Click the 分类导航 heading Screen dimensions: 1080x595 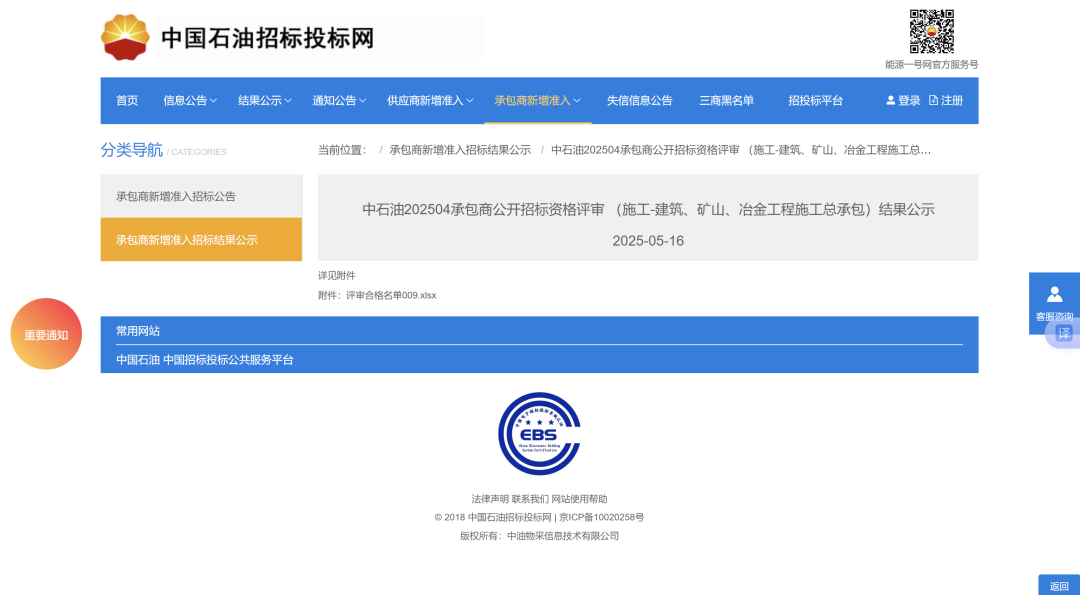132,150
